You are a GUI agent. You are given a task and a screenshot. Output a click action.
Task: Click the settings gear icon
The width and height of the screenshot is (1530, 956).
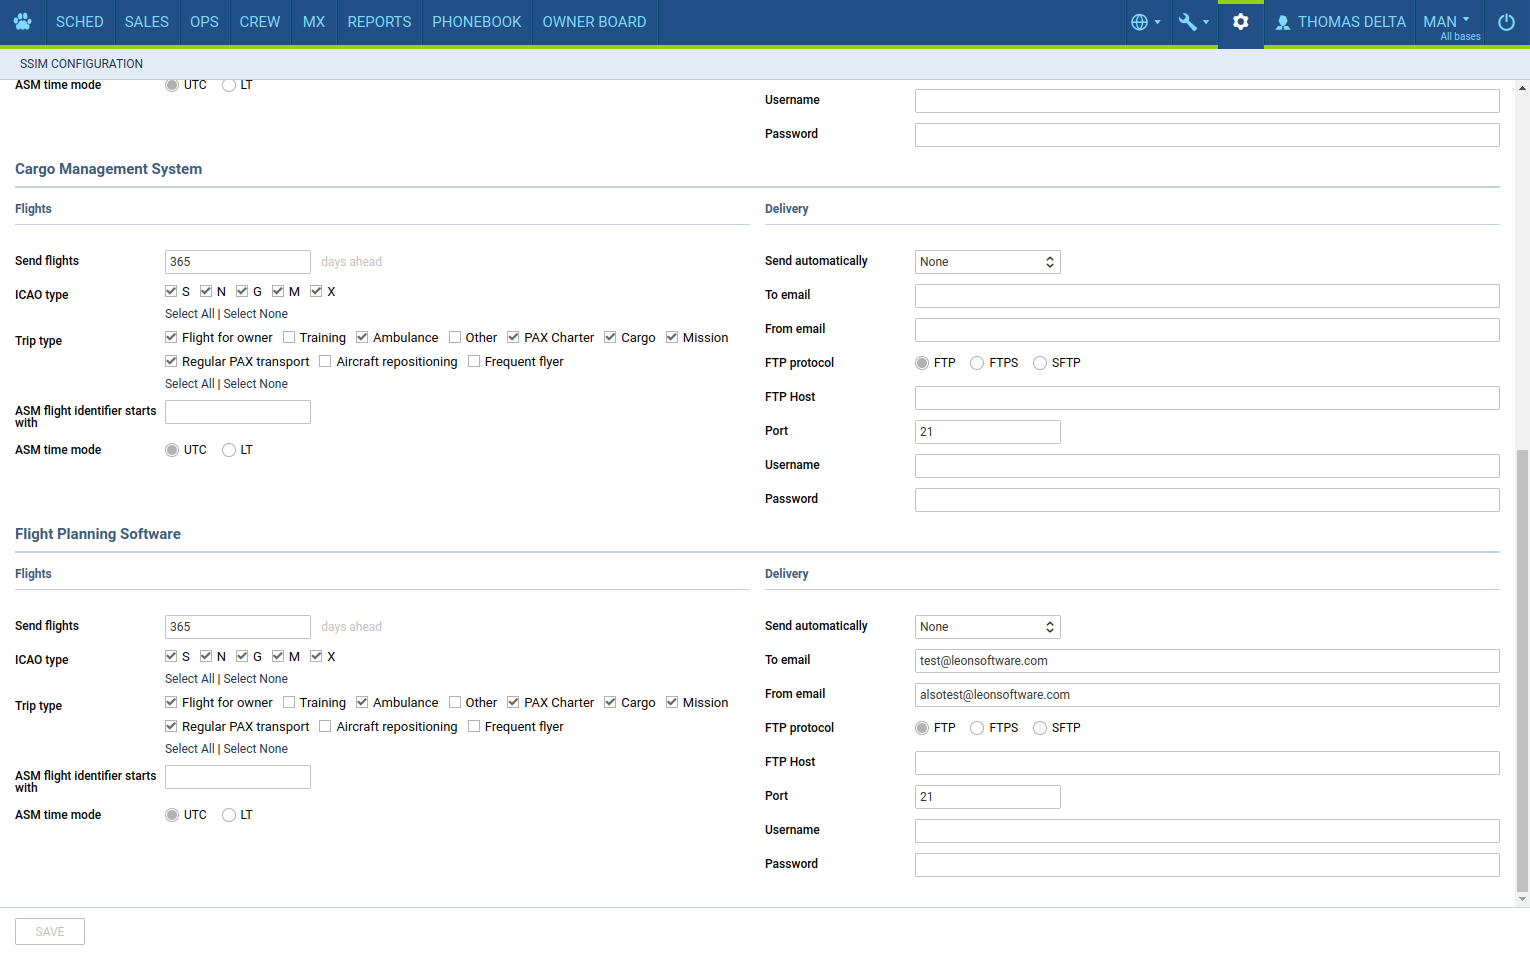1240,22
